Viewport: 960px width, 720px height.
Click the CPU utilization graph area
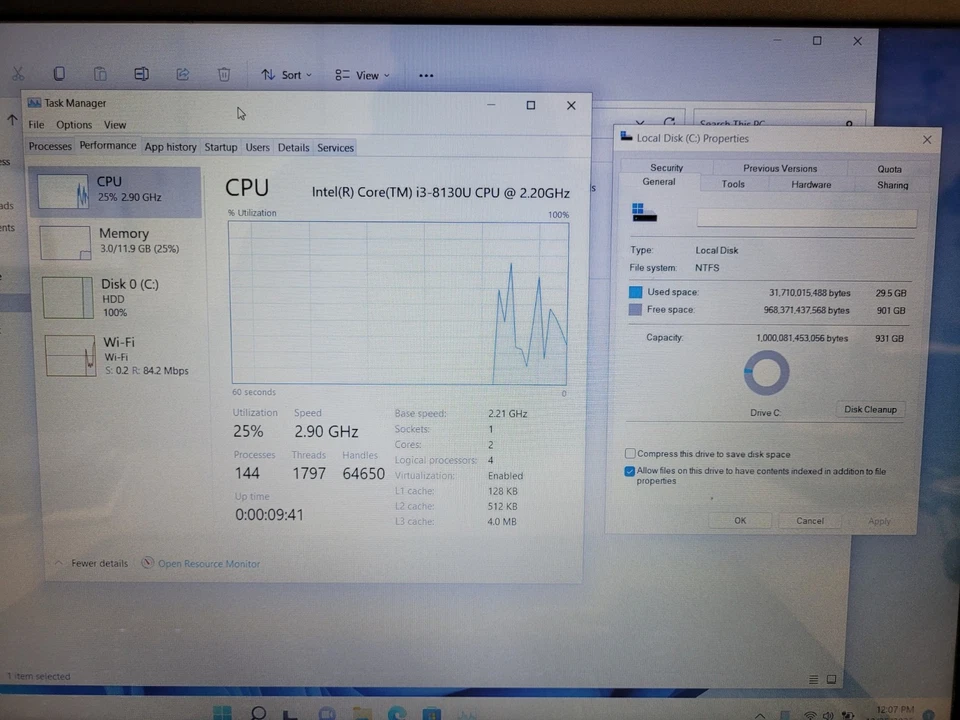(399, 303)
